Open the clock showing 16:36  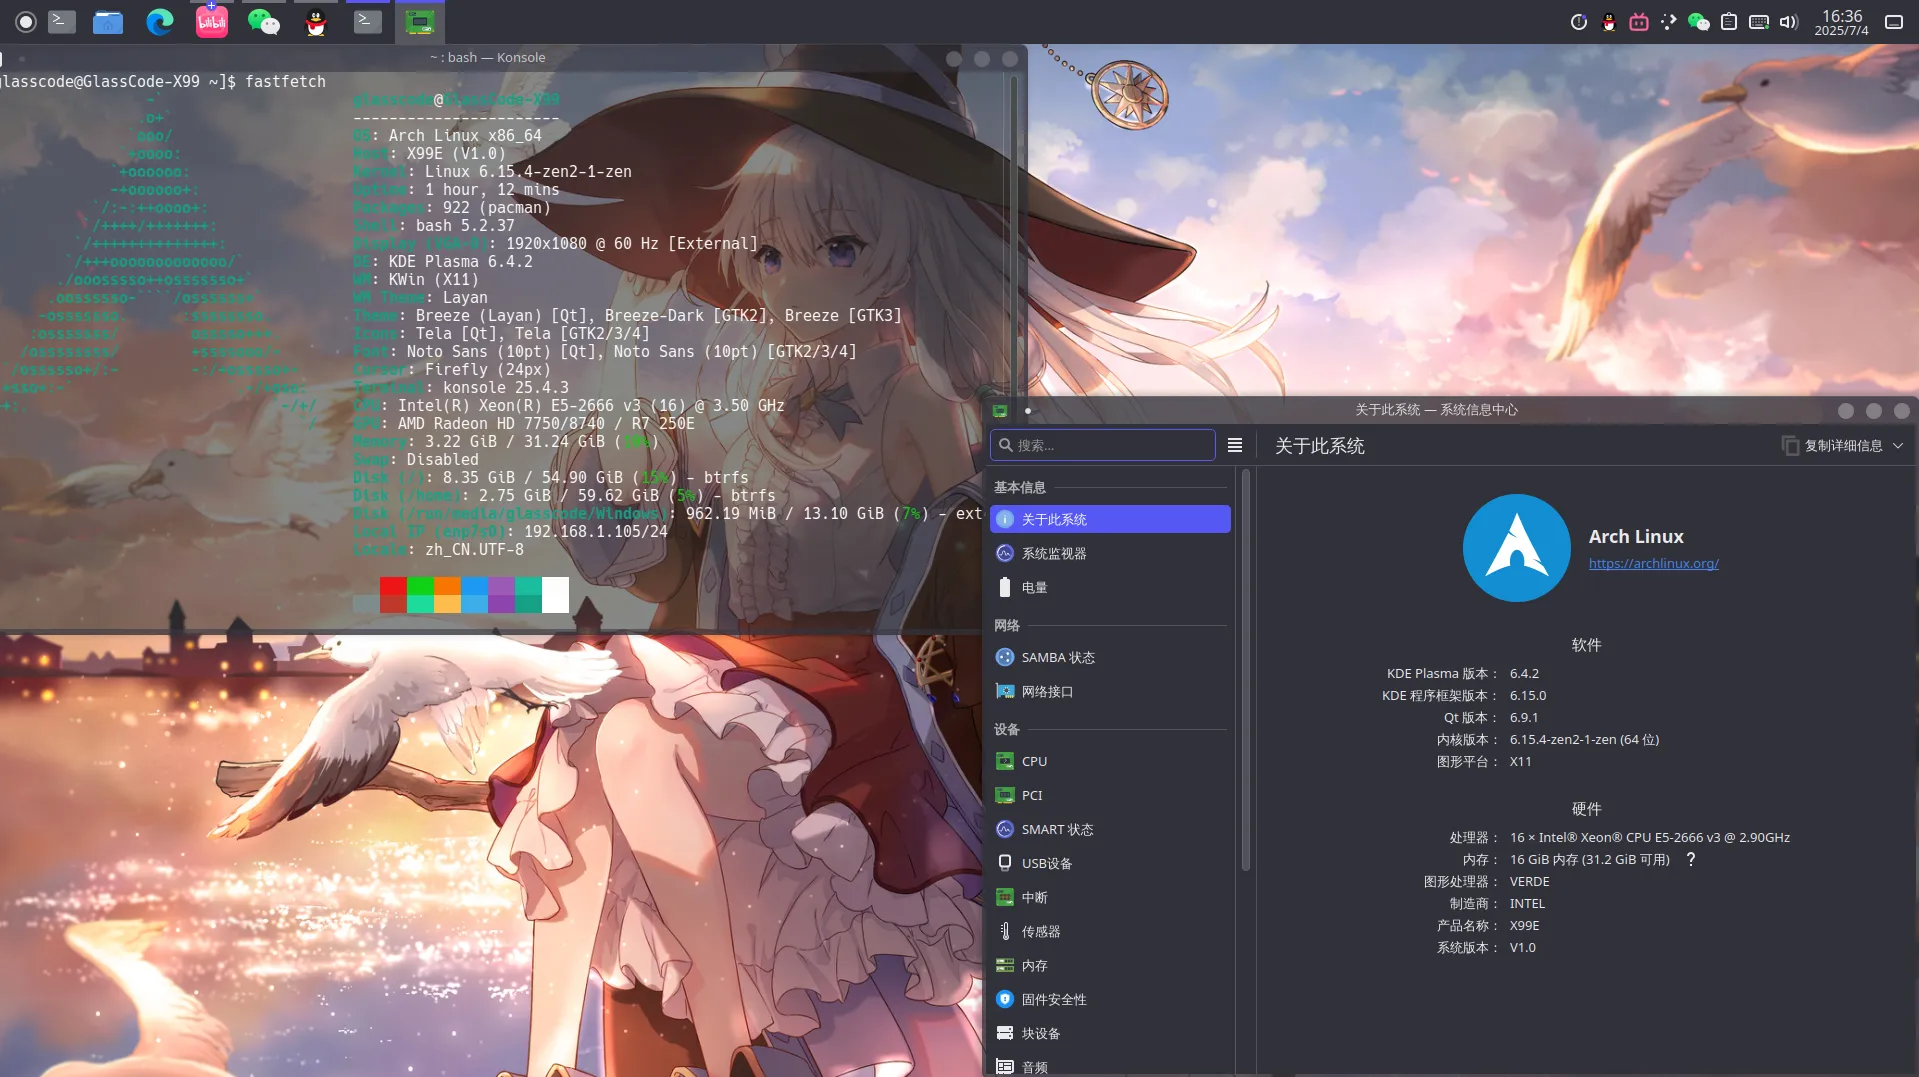(x=1842, y=22)
